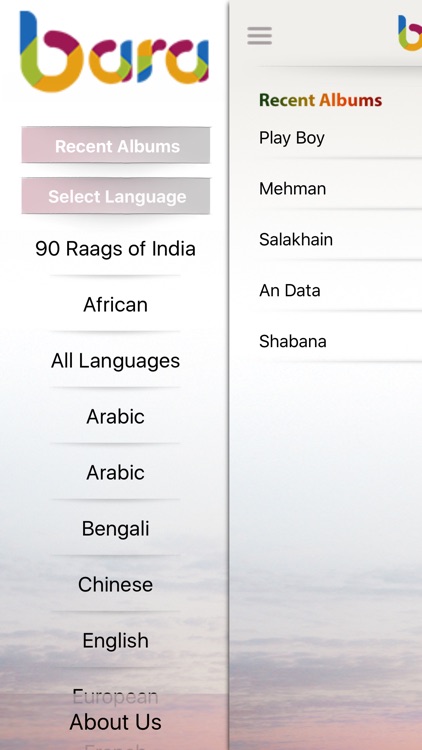Select the African language option
The width and height of the screenshot is (422, 750).
pos(115,305)
